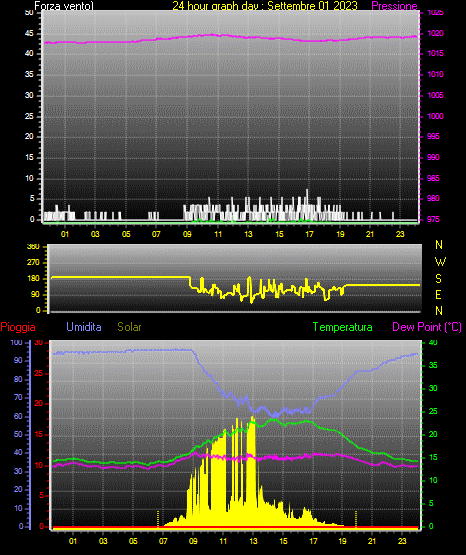Click the red Pioggia legend label

pyautogui.click(x=18, y=327)
